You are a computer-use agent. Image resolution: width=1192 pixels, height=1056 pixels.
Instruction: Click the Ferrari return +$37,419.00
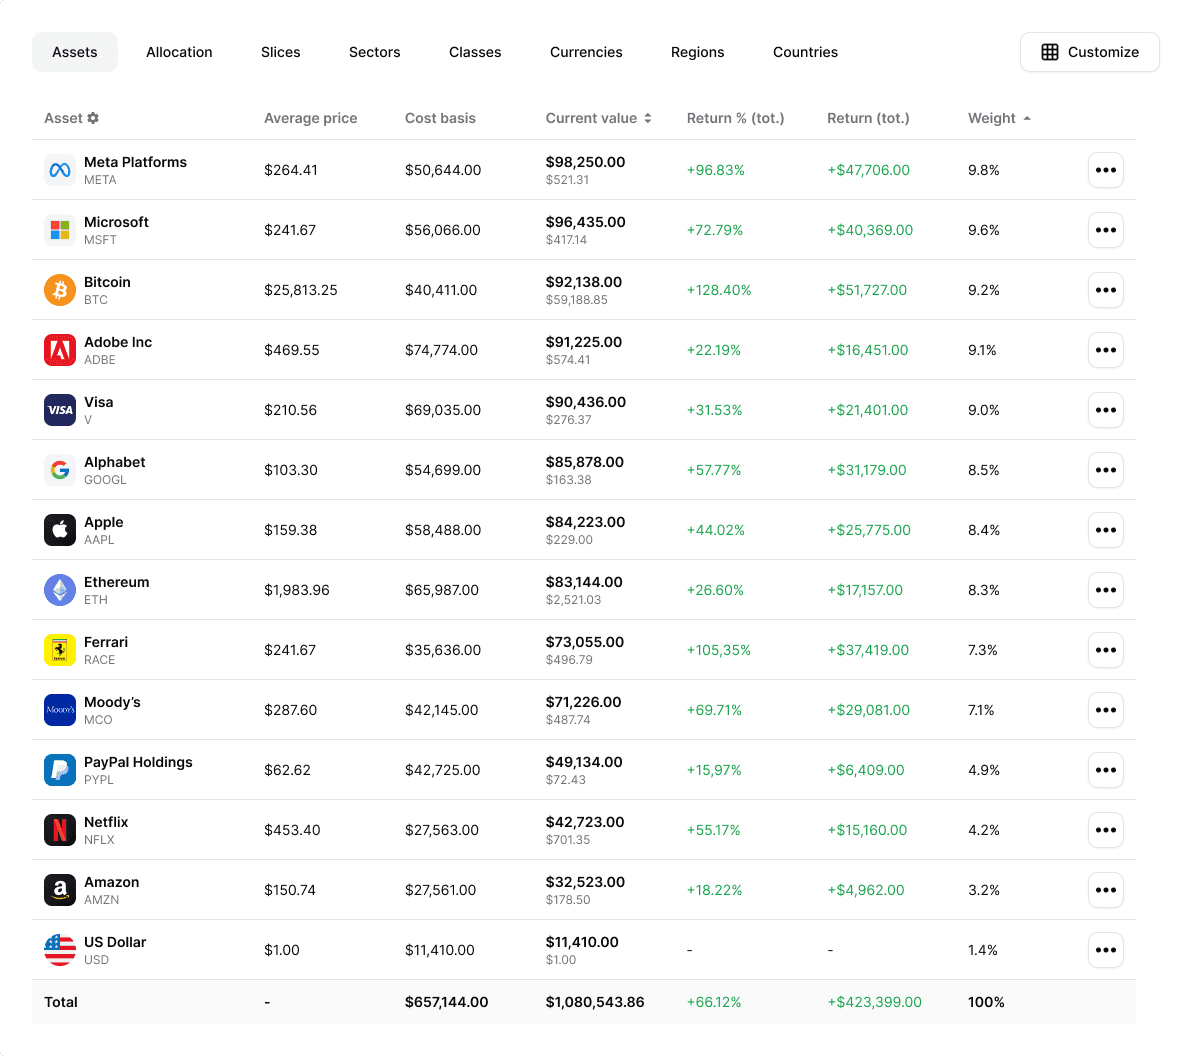pyautogui.click(x=868, y=651)
